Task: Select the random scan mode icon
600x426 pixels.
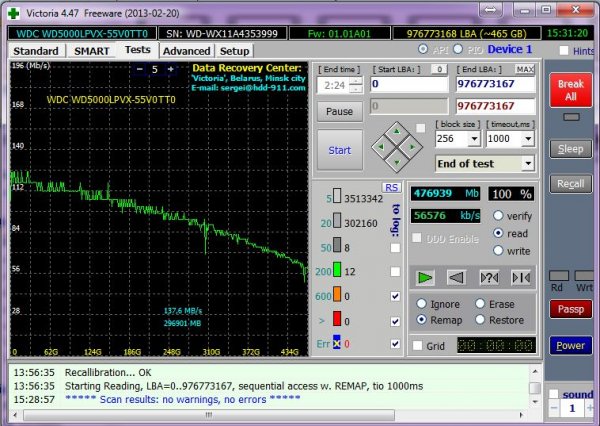Action: pyautogui.click(x=490, y=277)
